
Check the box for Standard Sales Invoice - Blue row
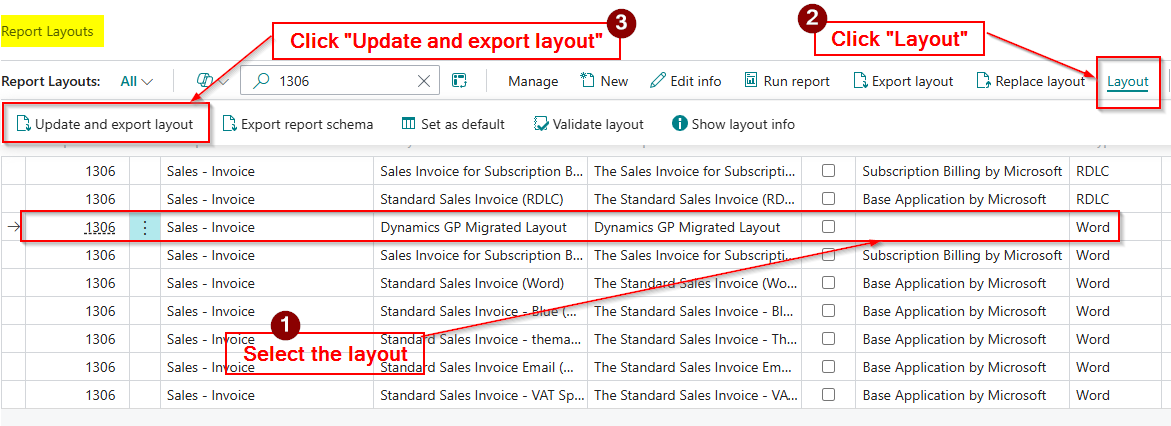pos(828,311)
